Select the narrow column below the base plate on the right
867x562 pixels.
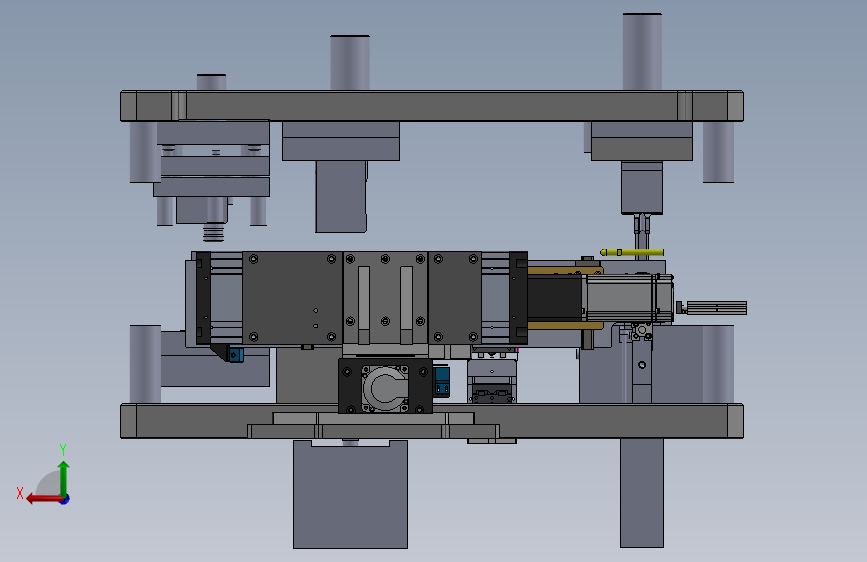click(x=641, y=493)
